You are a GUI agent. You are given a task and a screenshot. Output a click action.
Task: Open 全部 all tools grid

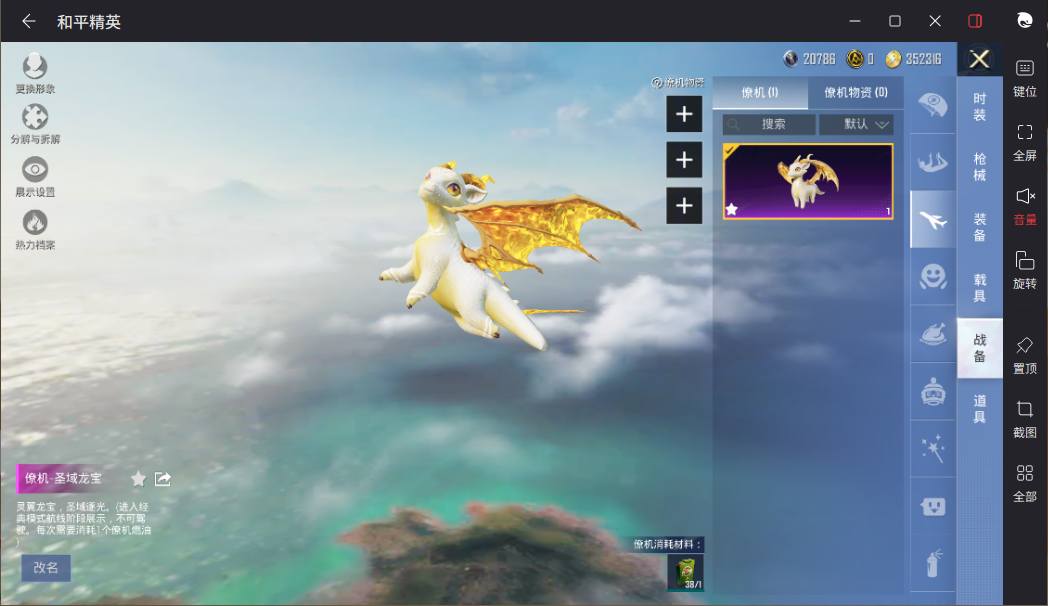1025,484
